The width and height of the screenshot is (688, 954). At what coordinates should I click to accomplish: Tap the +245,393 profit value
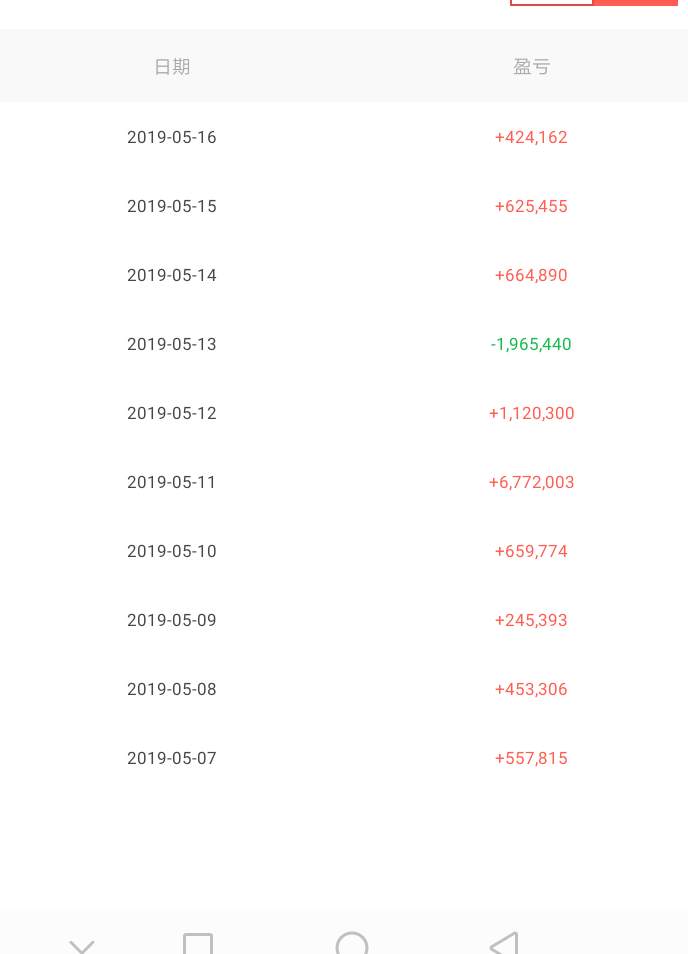coord(531,620)
